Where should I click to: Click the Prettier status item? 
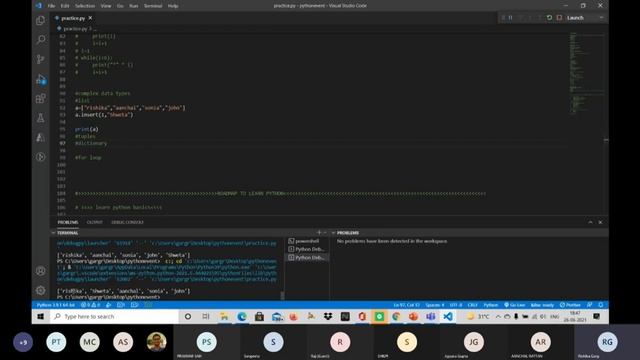tap(570, 305)
